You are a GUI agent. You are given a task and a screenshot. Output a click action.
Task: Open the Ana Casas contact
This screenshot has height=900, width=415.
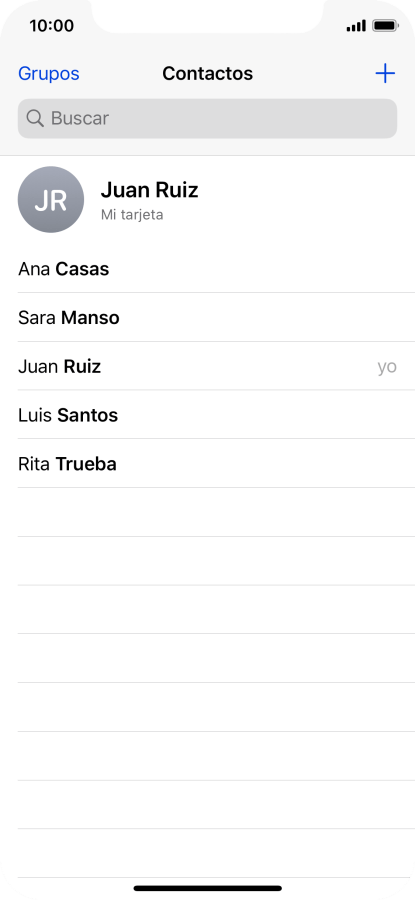tap(207, 269)
